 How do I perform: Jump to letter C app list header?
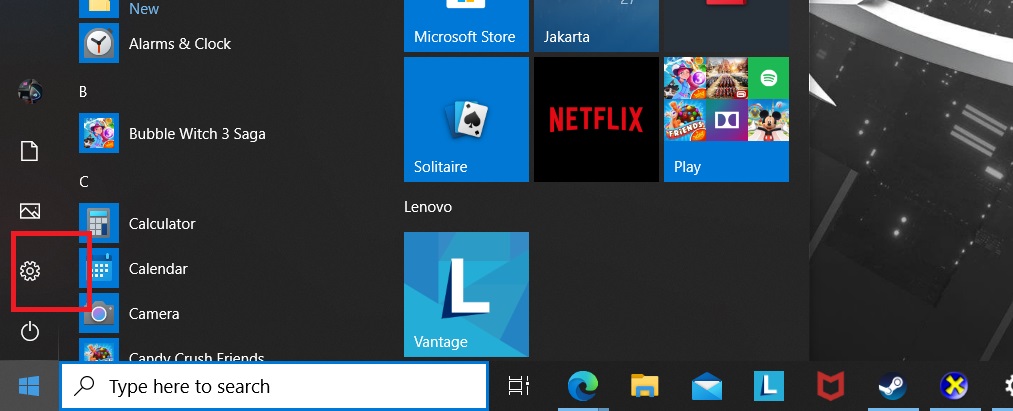[83, 182]
